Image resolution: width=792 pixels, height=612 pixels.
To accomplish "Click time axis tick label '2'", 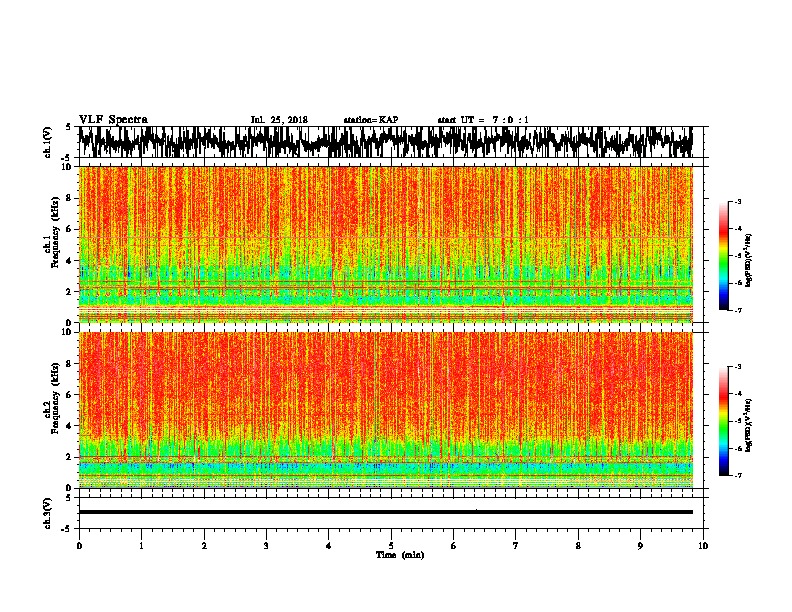I will tap(204, 546).
